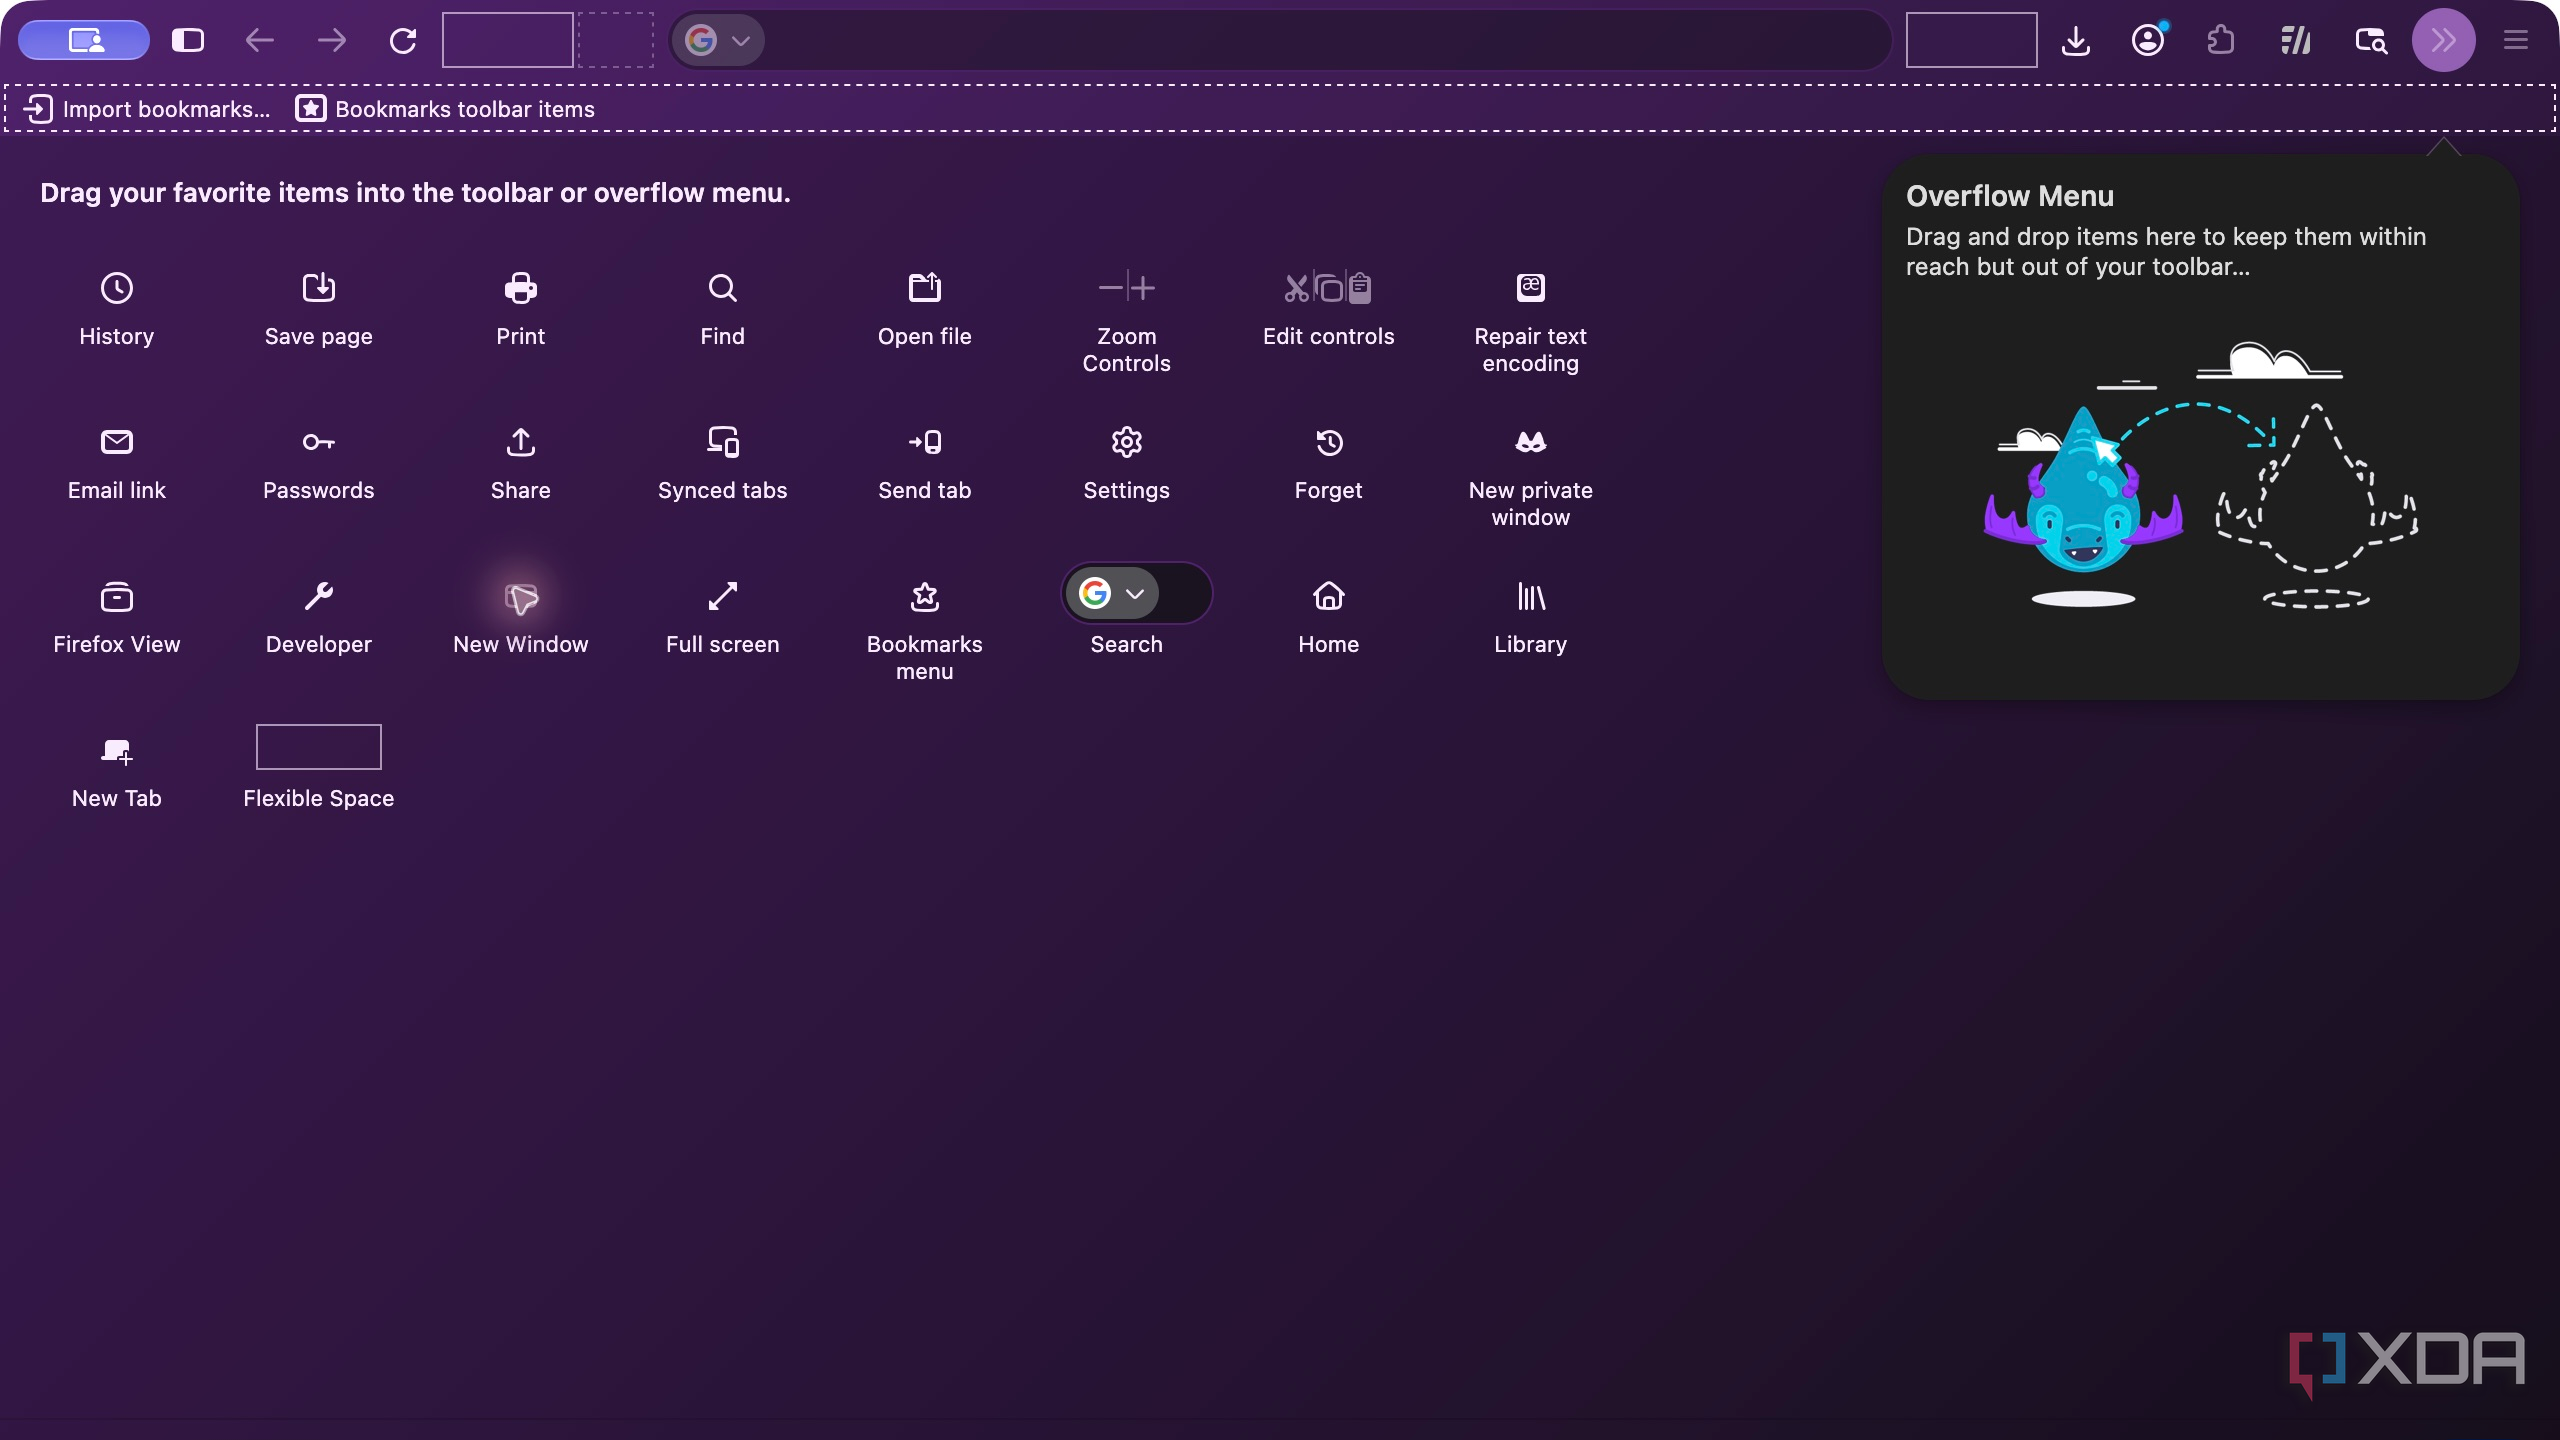Click the Bookmarks menu star icon
This screenshot has width=2560, height=1440.
(925, 596)
